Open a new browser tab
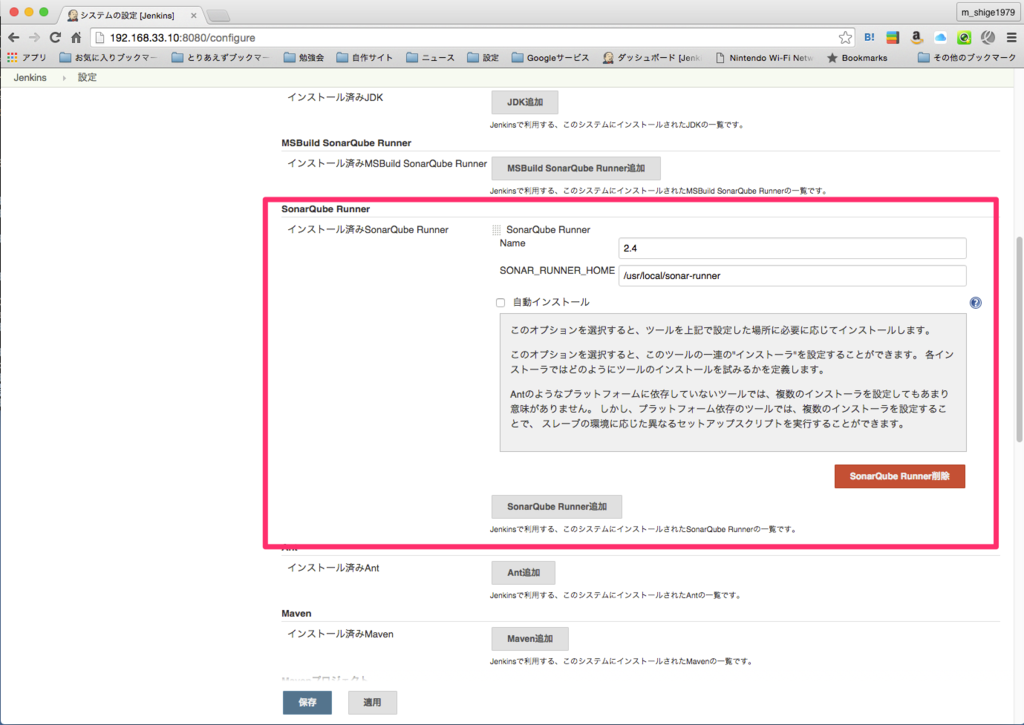Screen dimensions: 1024x725 (218, 15)
